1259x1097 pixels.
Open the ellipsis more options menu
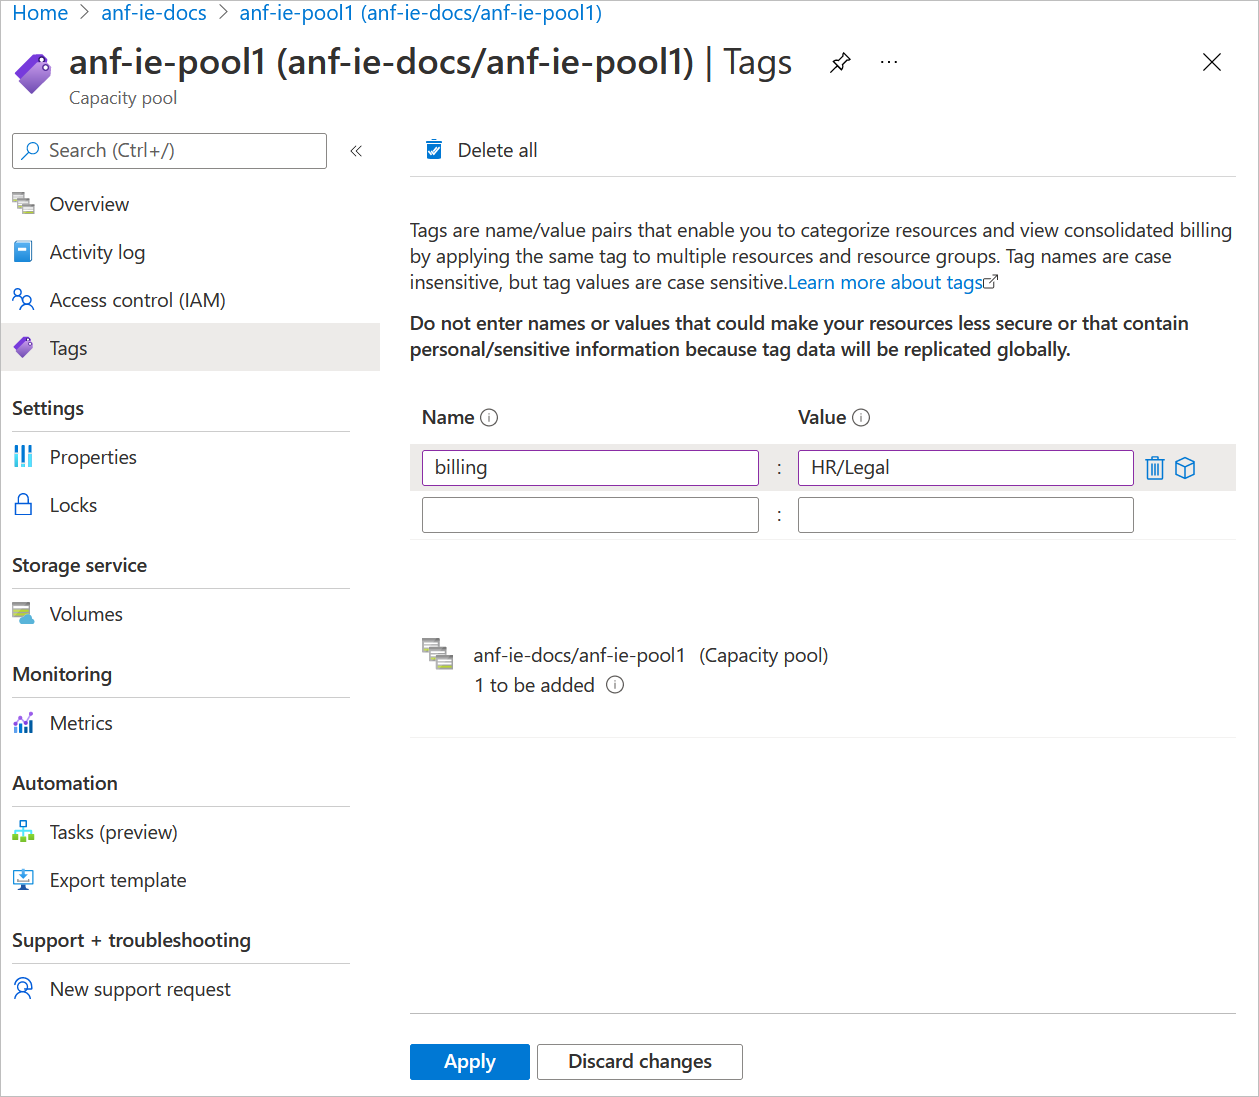coord(888,62)
